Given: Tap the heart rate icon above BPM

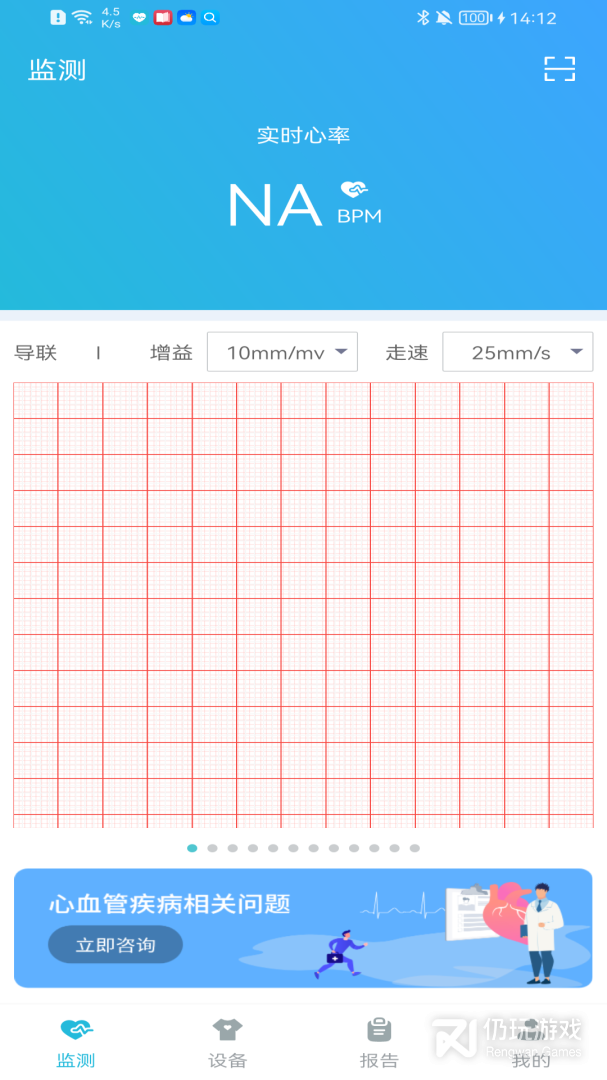Looking at the screenshot, I should click(x=354, y=189).
